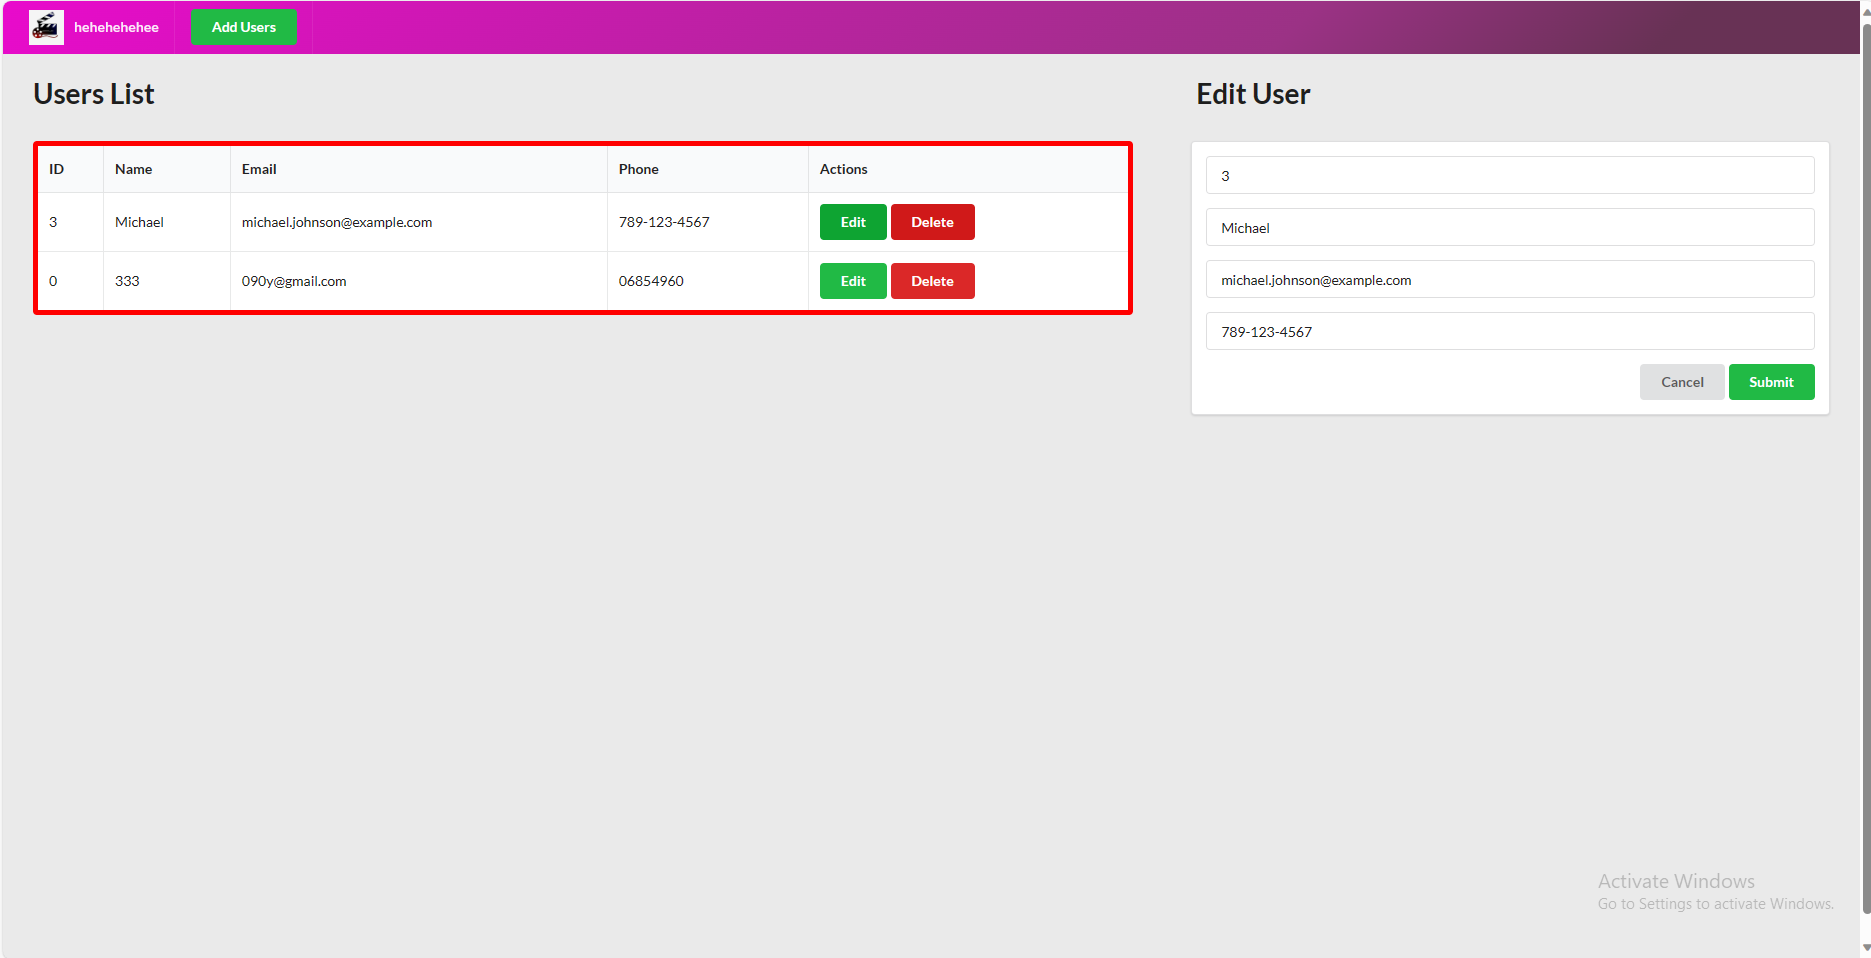
Task: Submit the Edit User form
Action: point(1770,382)
